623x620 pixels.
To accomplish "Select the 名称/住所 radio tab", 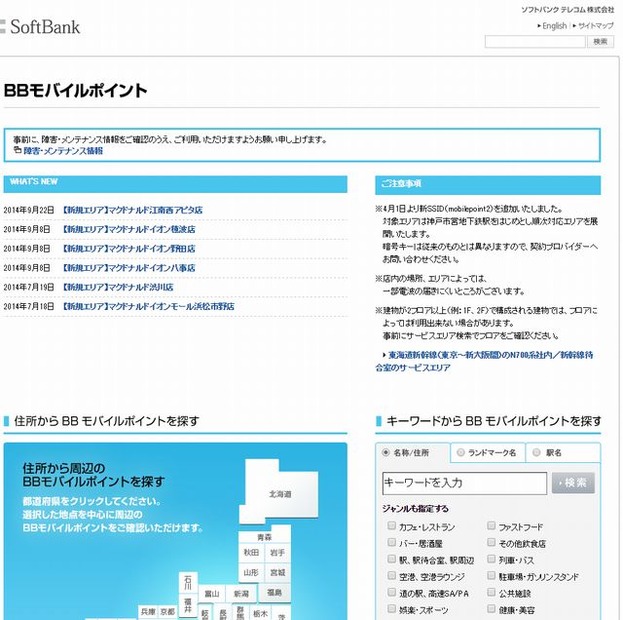I will point(385,452).
